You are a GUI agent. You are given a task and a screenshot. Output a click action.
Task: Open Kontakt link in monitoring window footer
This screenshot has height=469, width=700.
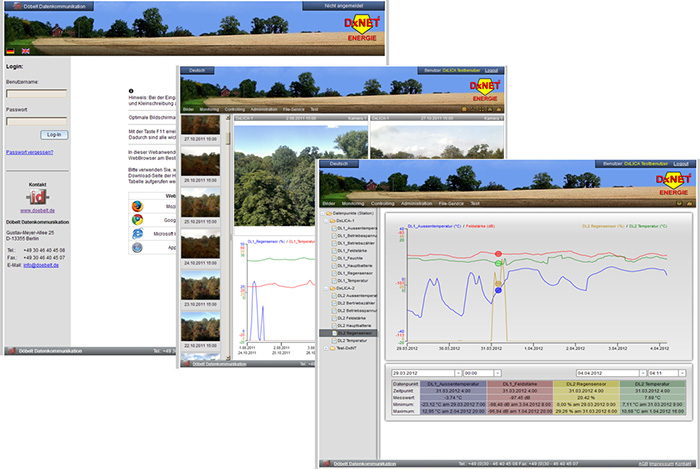point(683,464)
